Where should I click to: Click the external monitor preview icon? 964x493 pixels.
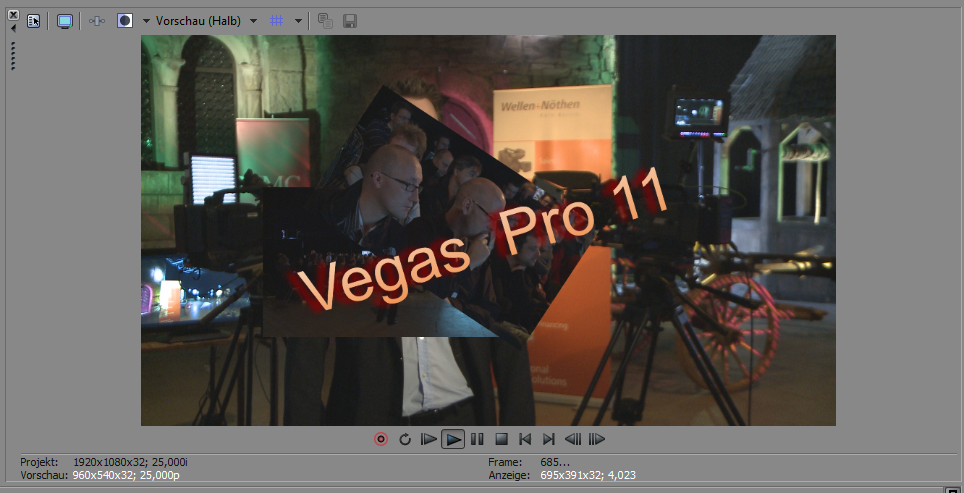[x=65, y=20]
